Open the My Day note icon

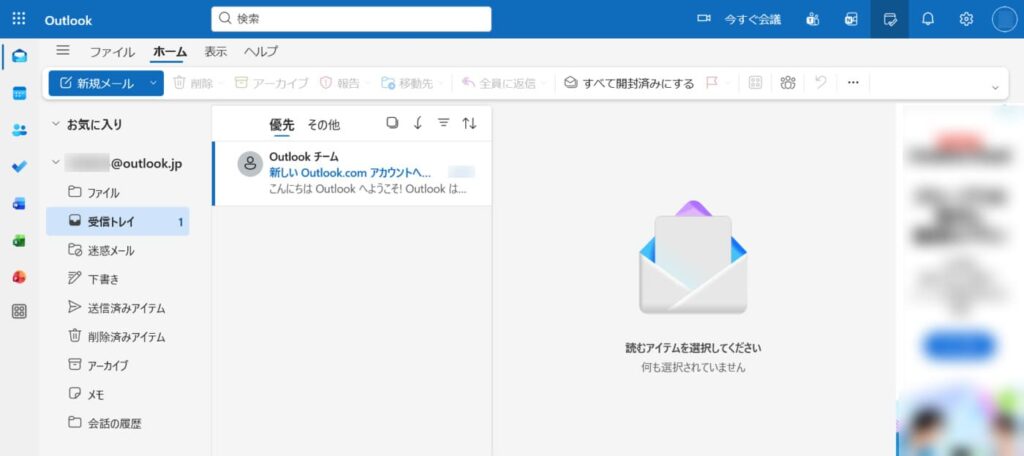point(889,19)
